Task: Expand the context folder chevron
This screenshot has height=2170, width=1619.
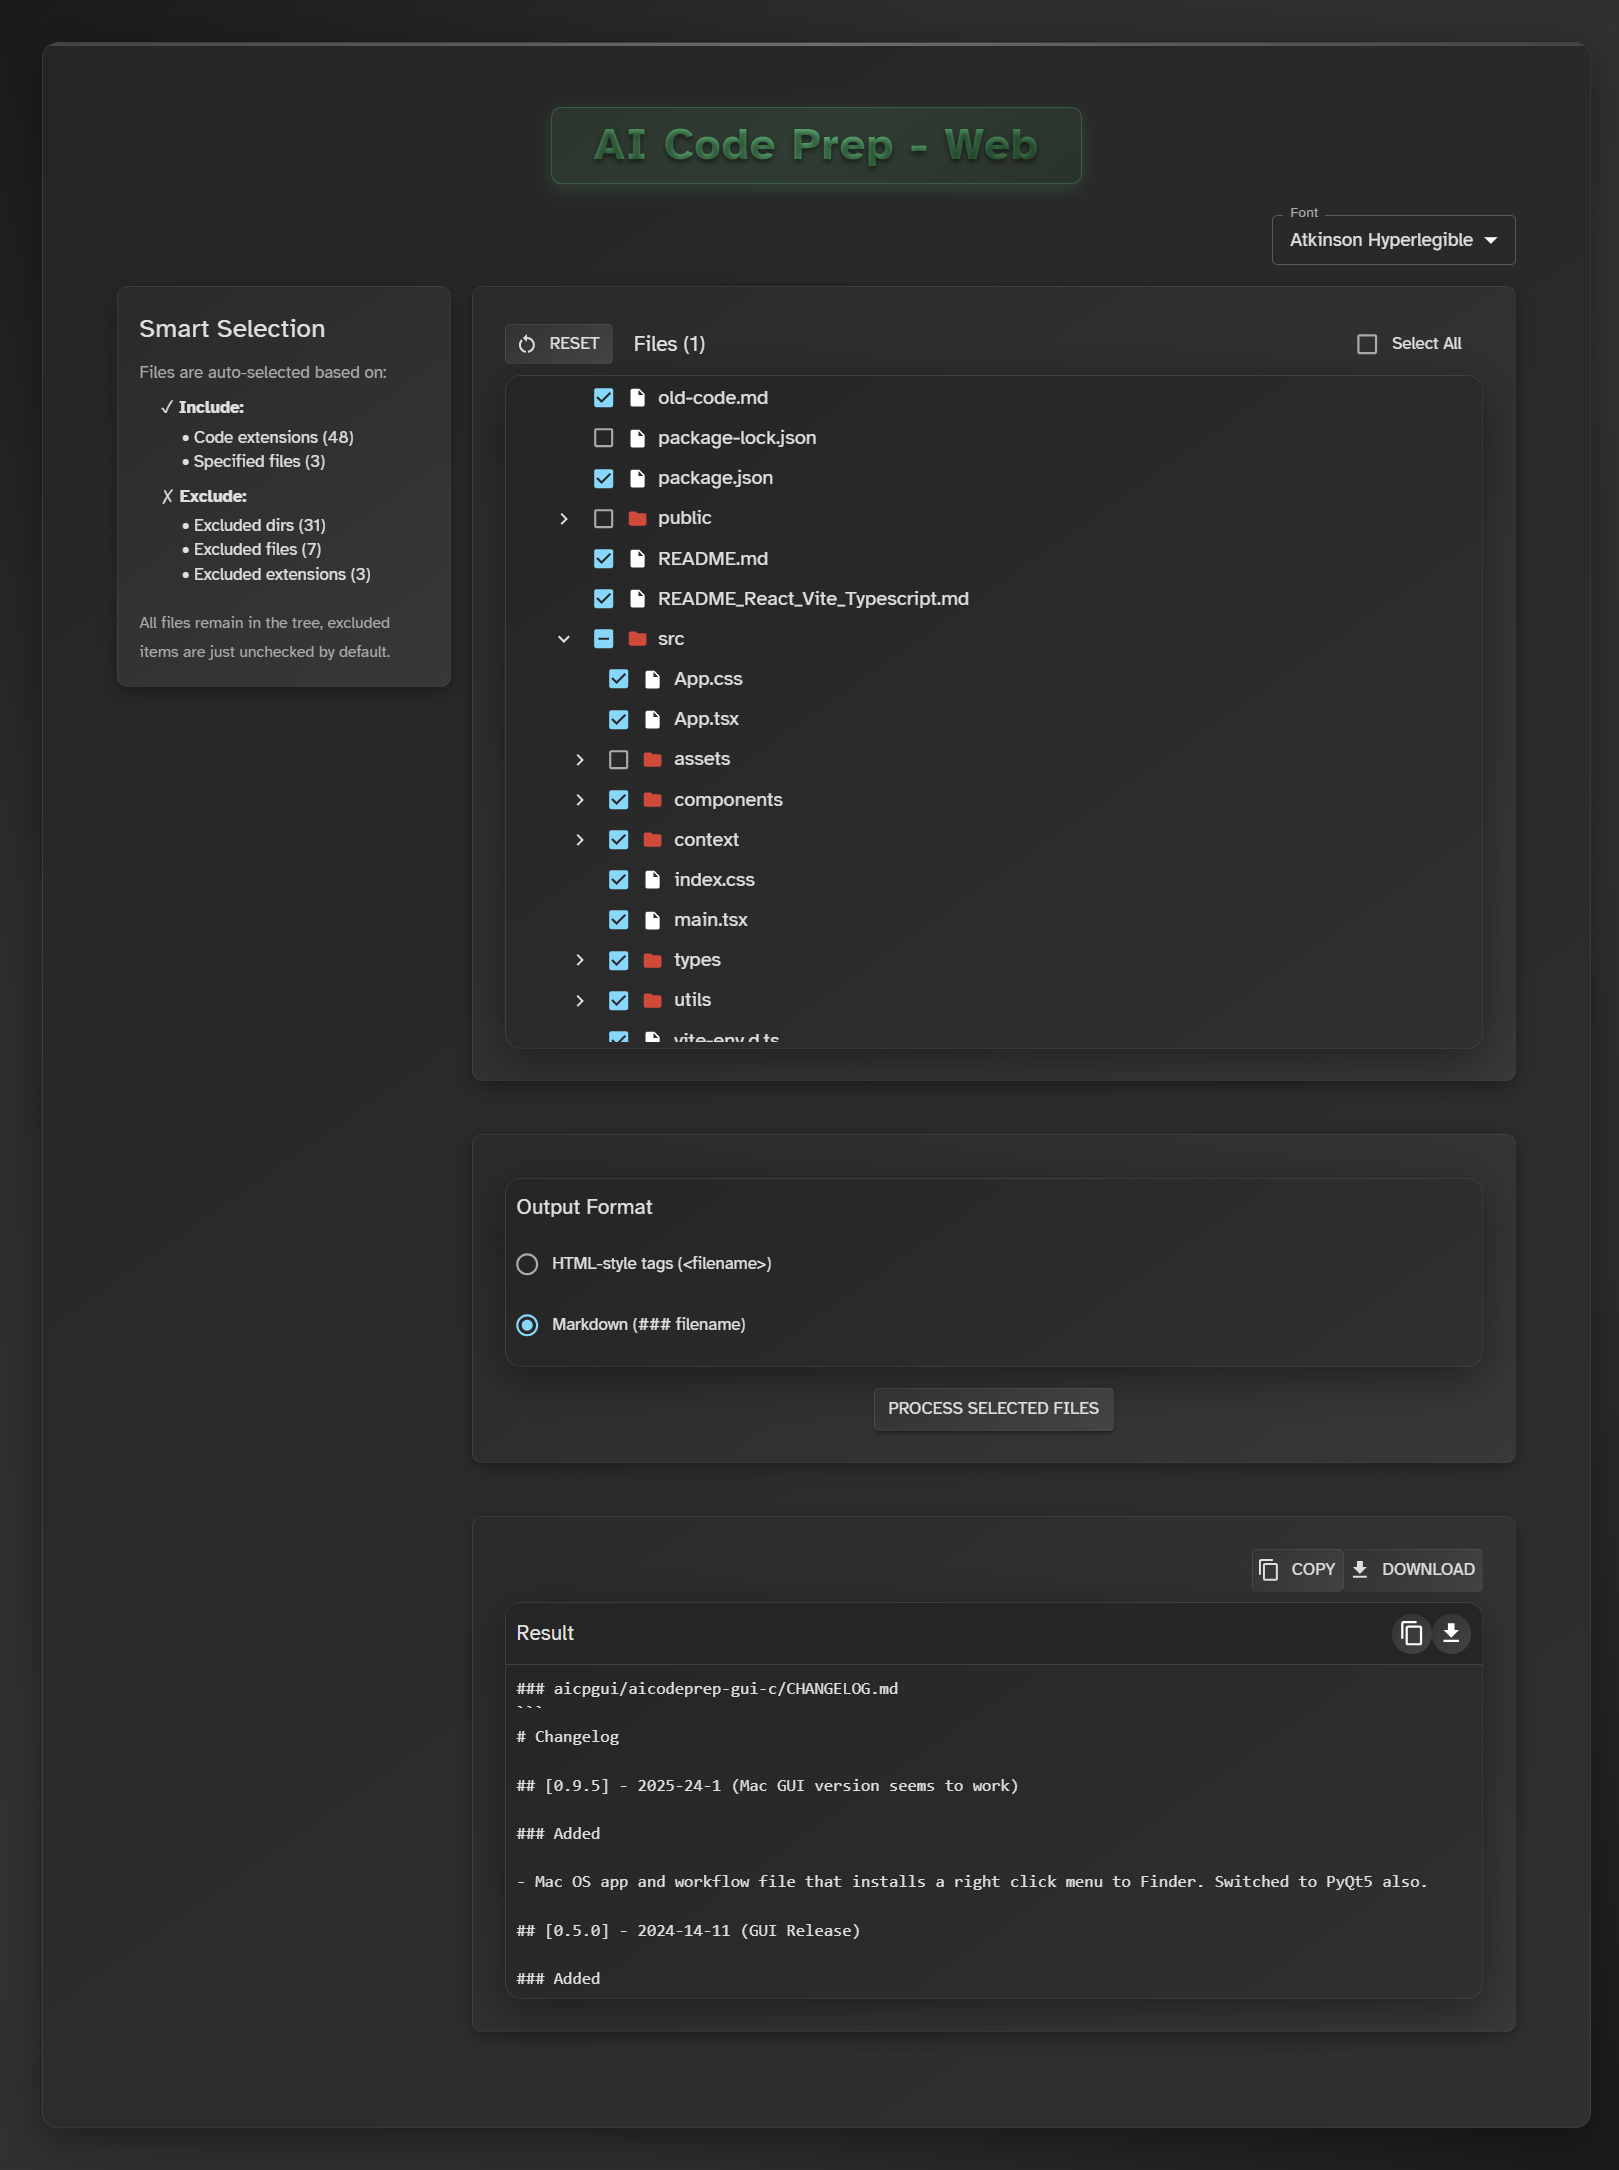Action: pos(580,839)
